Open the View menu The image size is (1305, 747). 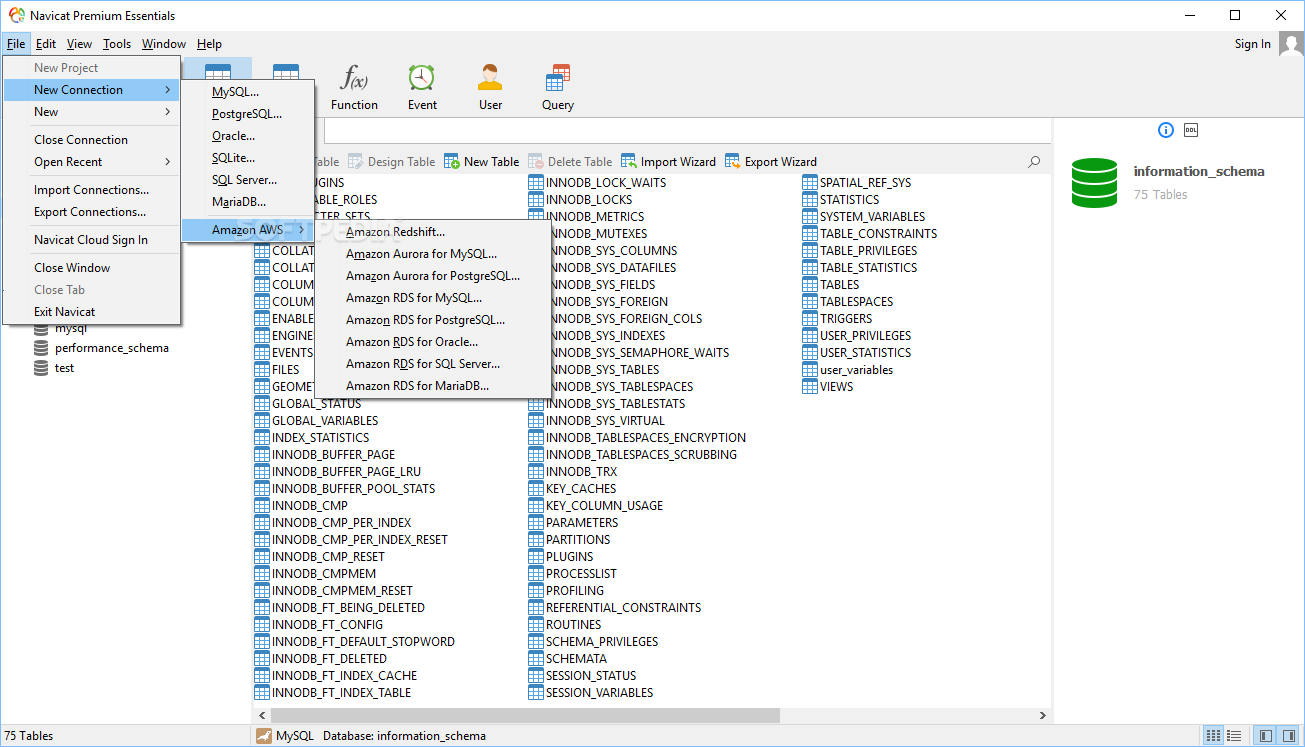(79, 44)
